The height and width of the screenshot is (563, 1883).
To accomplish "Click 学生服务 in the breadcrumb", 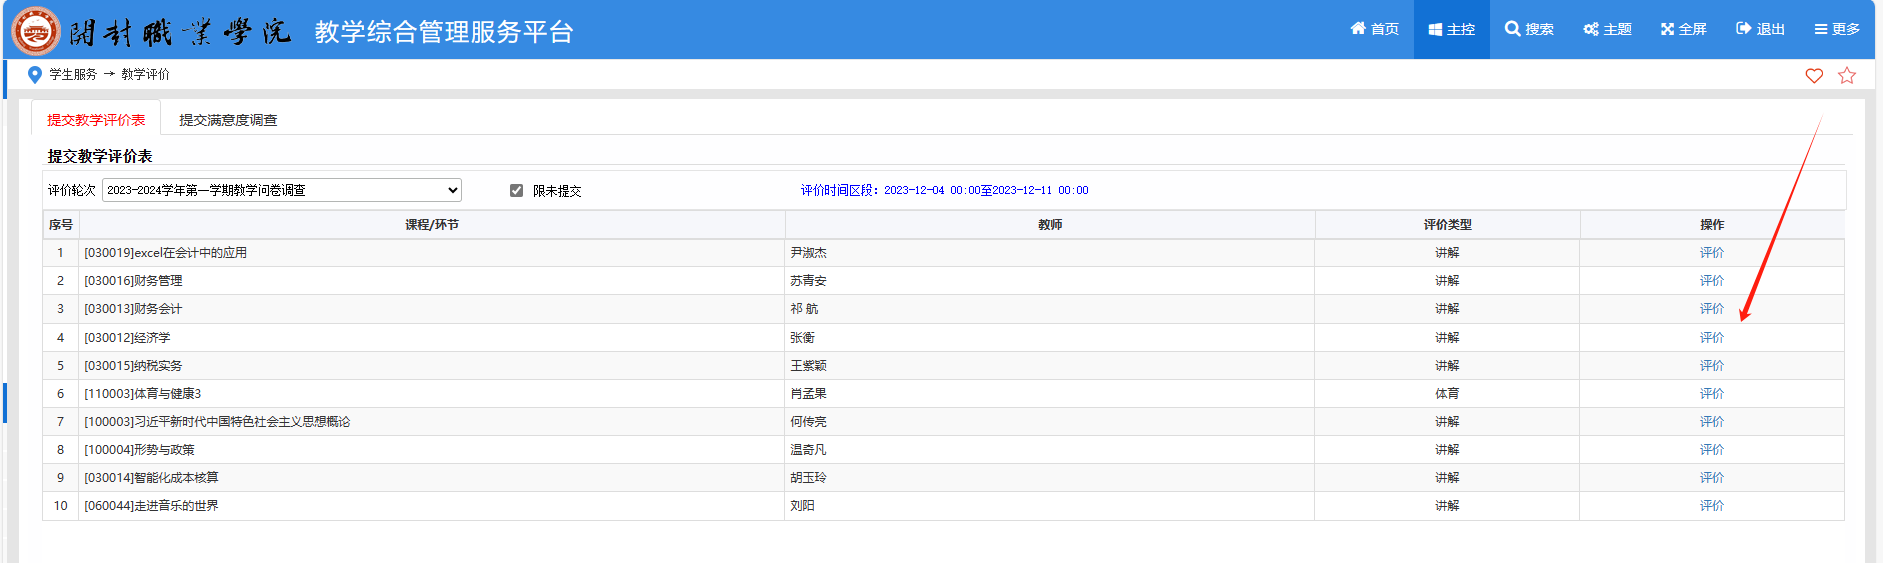I will click(73, 74).
